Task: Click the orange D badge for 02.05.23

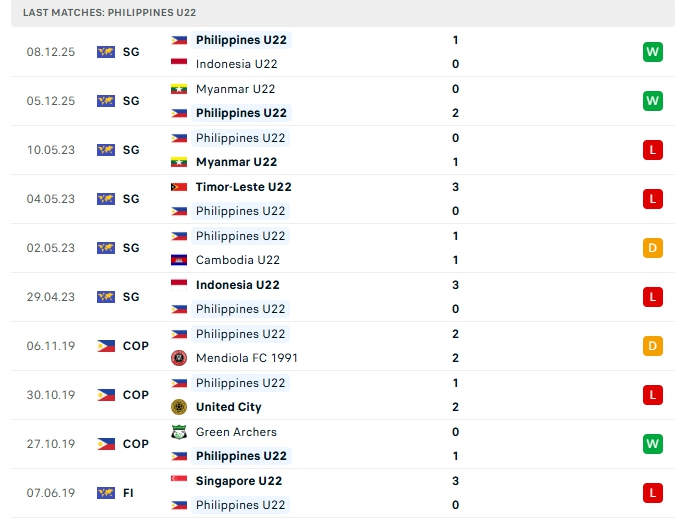Action: [x=652, y=248]
